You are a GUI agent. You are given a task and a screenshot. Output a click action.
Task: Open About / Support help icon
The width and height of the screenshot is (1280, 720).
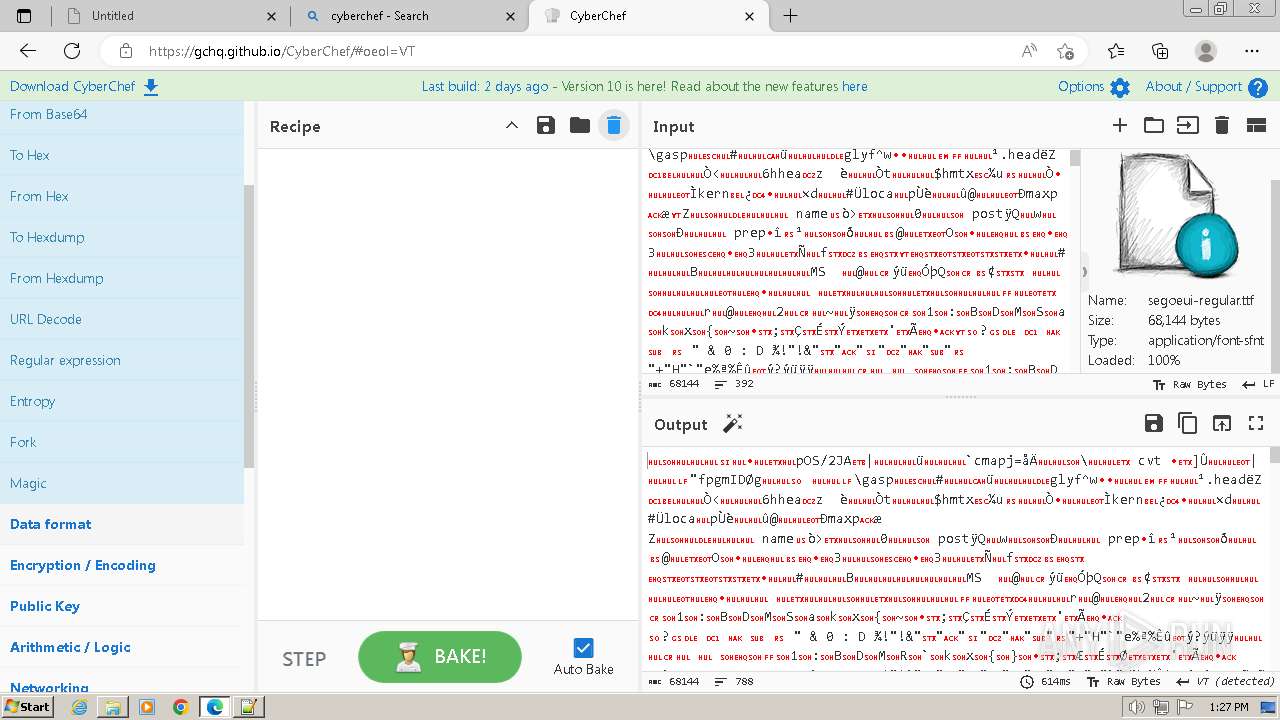1258,88
